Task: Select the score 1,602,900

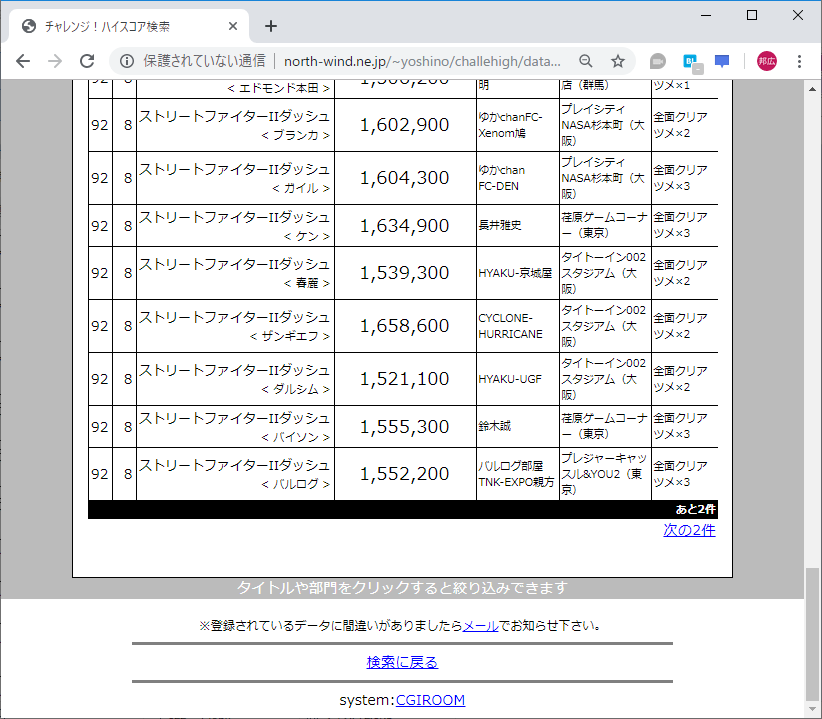Action: [404, 125]
